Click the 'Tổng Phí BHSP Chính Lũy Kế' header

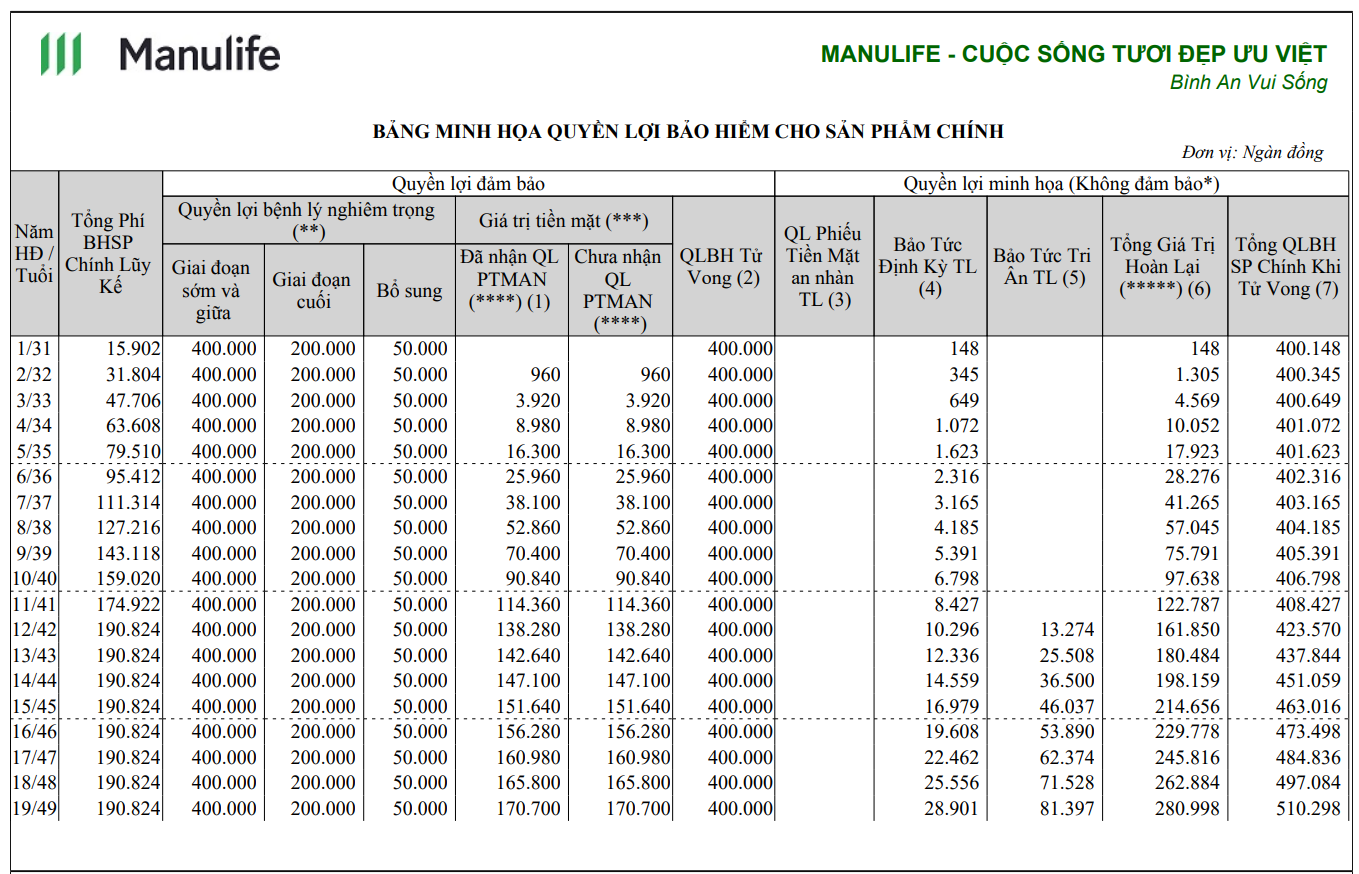(x=110, y=254)
